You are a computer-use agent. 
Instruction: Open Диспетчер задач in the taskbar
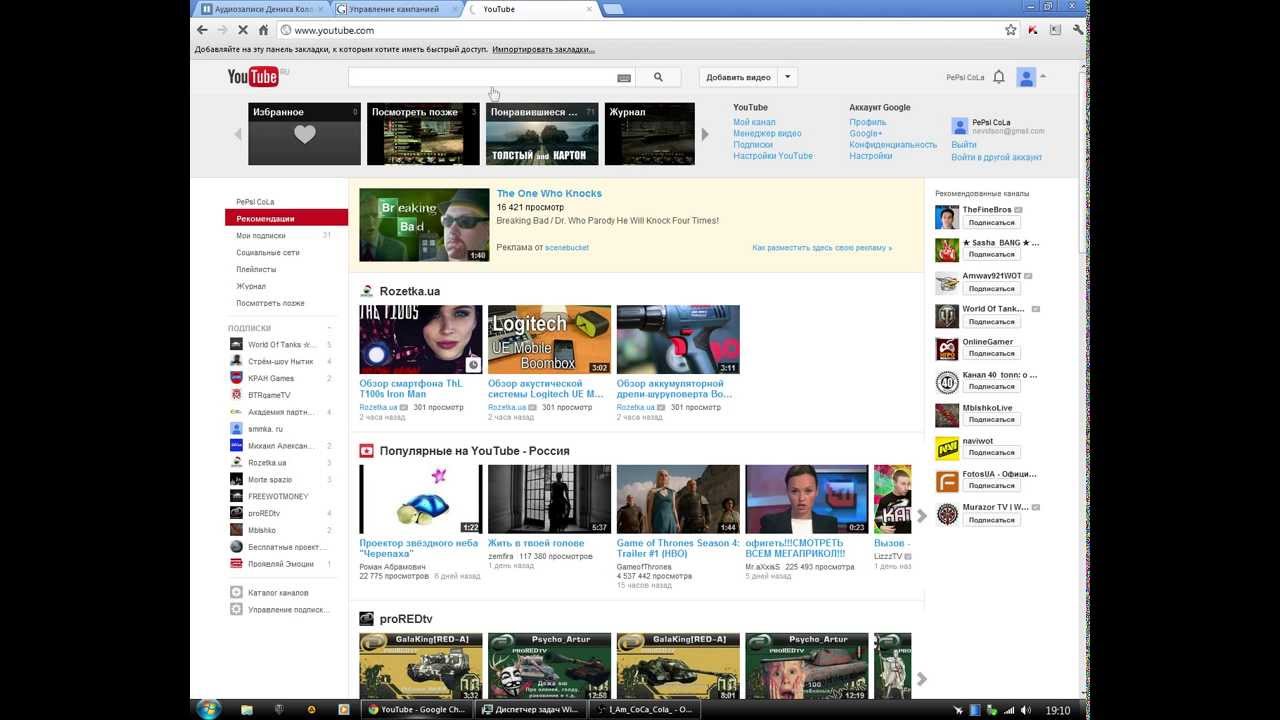(530, 710)
